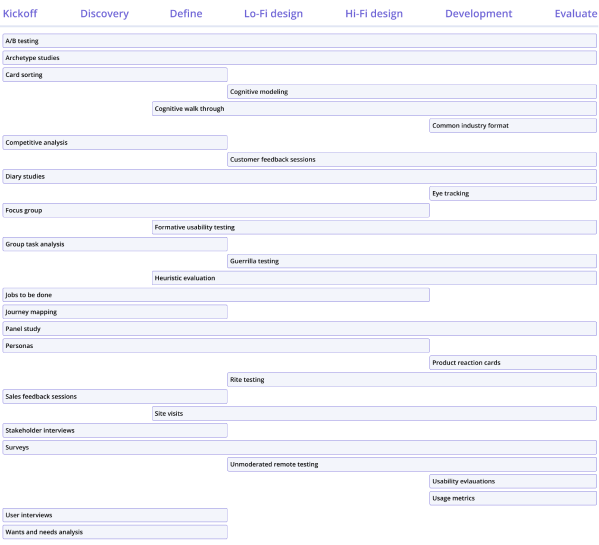Image resolution: width=599 pixels, height=545 pixels.
Task: Select the Wants and needs analysis bar
Action: tap(115, 532)
